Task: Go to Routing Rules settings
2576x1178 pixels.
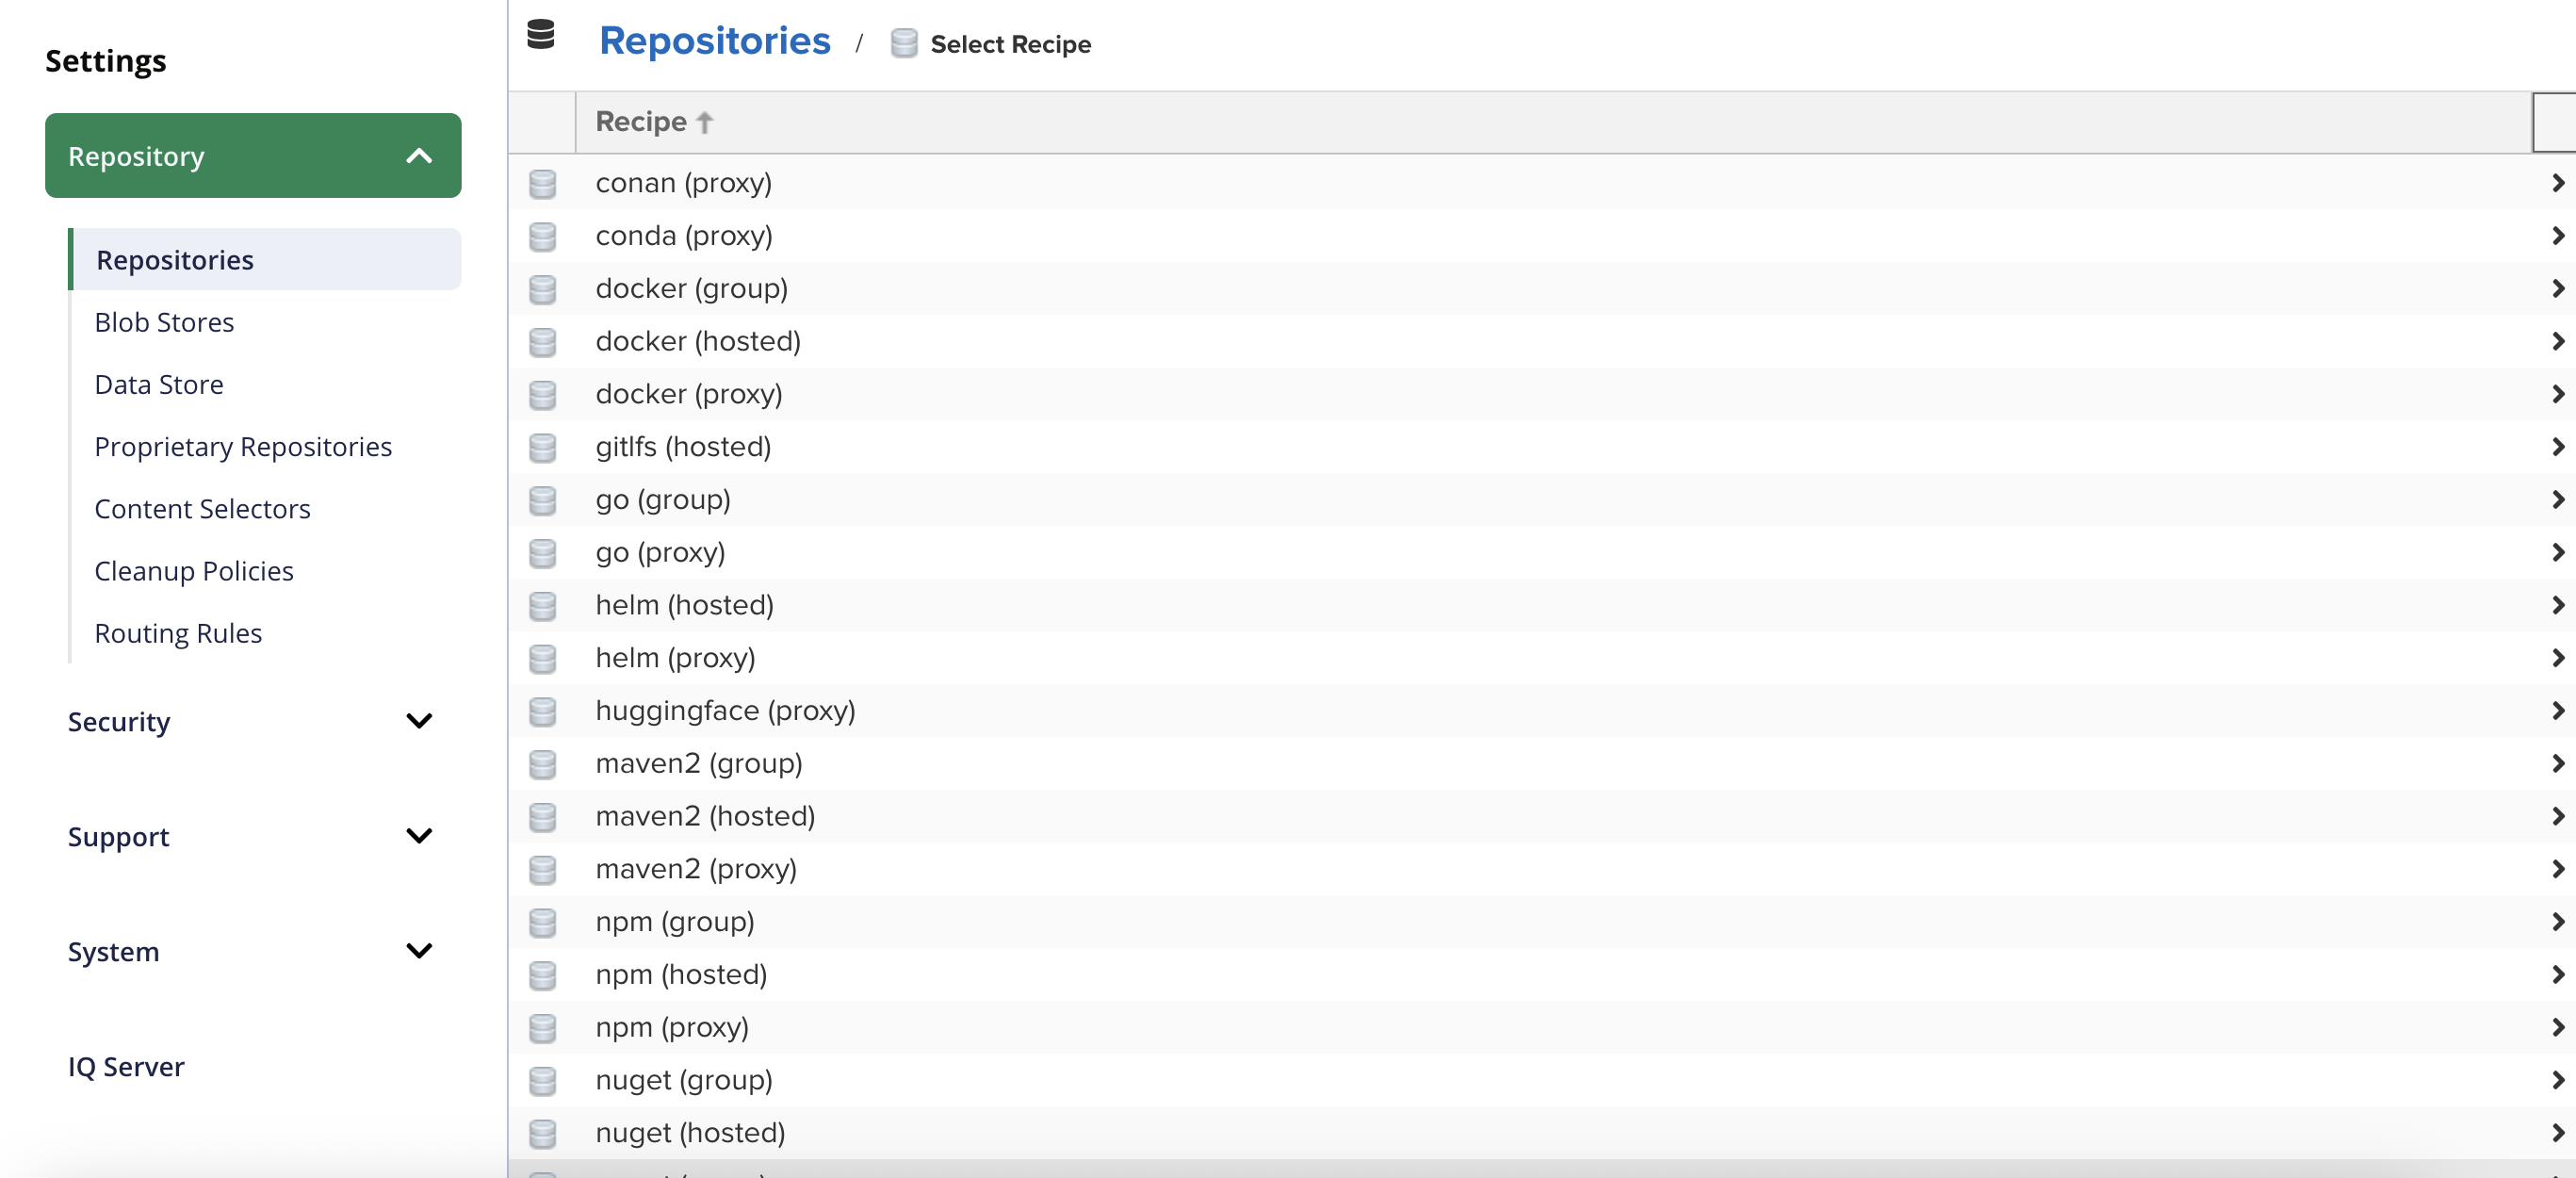Action: (x=178, y=633)
